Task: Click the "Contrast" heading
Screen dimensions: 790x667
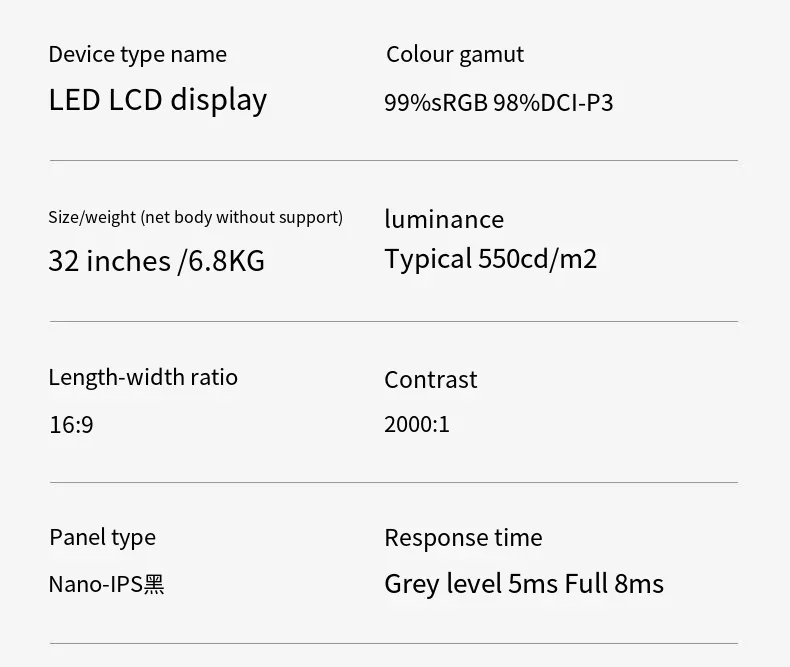Action: coord(430,379)
